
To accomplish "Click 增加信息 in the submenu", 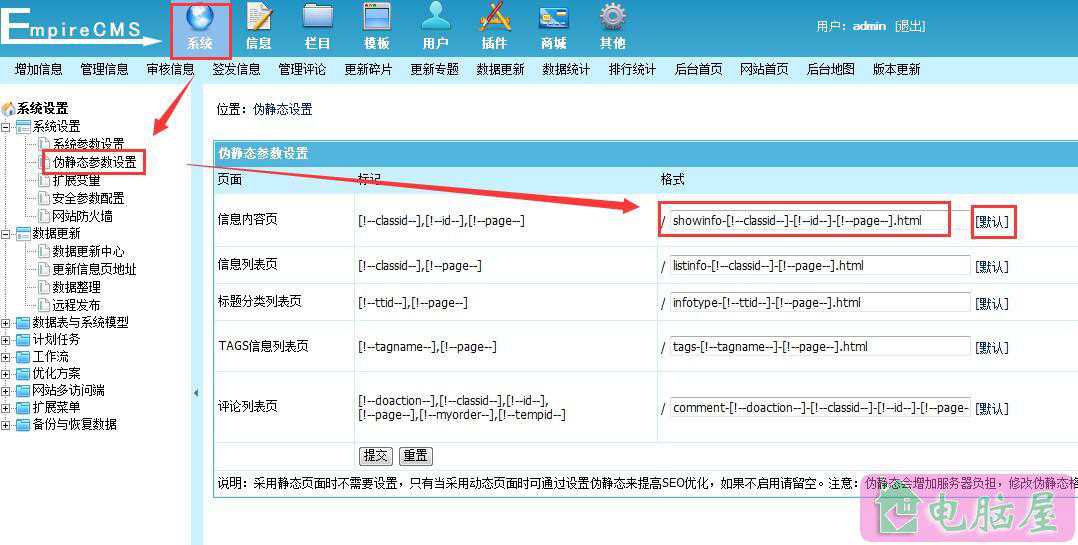I will point(38,69).
